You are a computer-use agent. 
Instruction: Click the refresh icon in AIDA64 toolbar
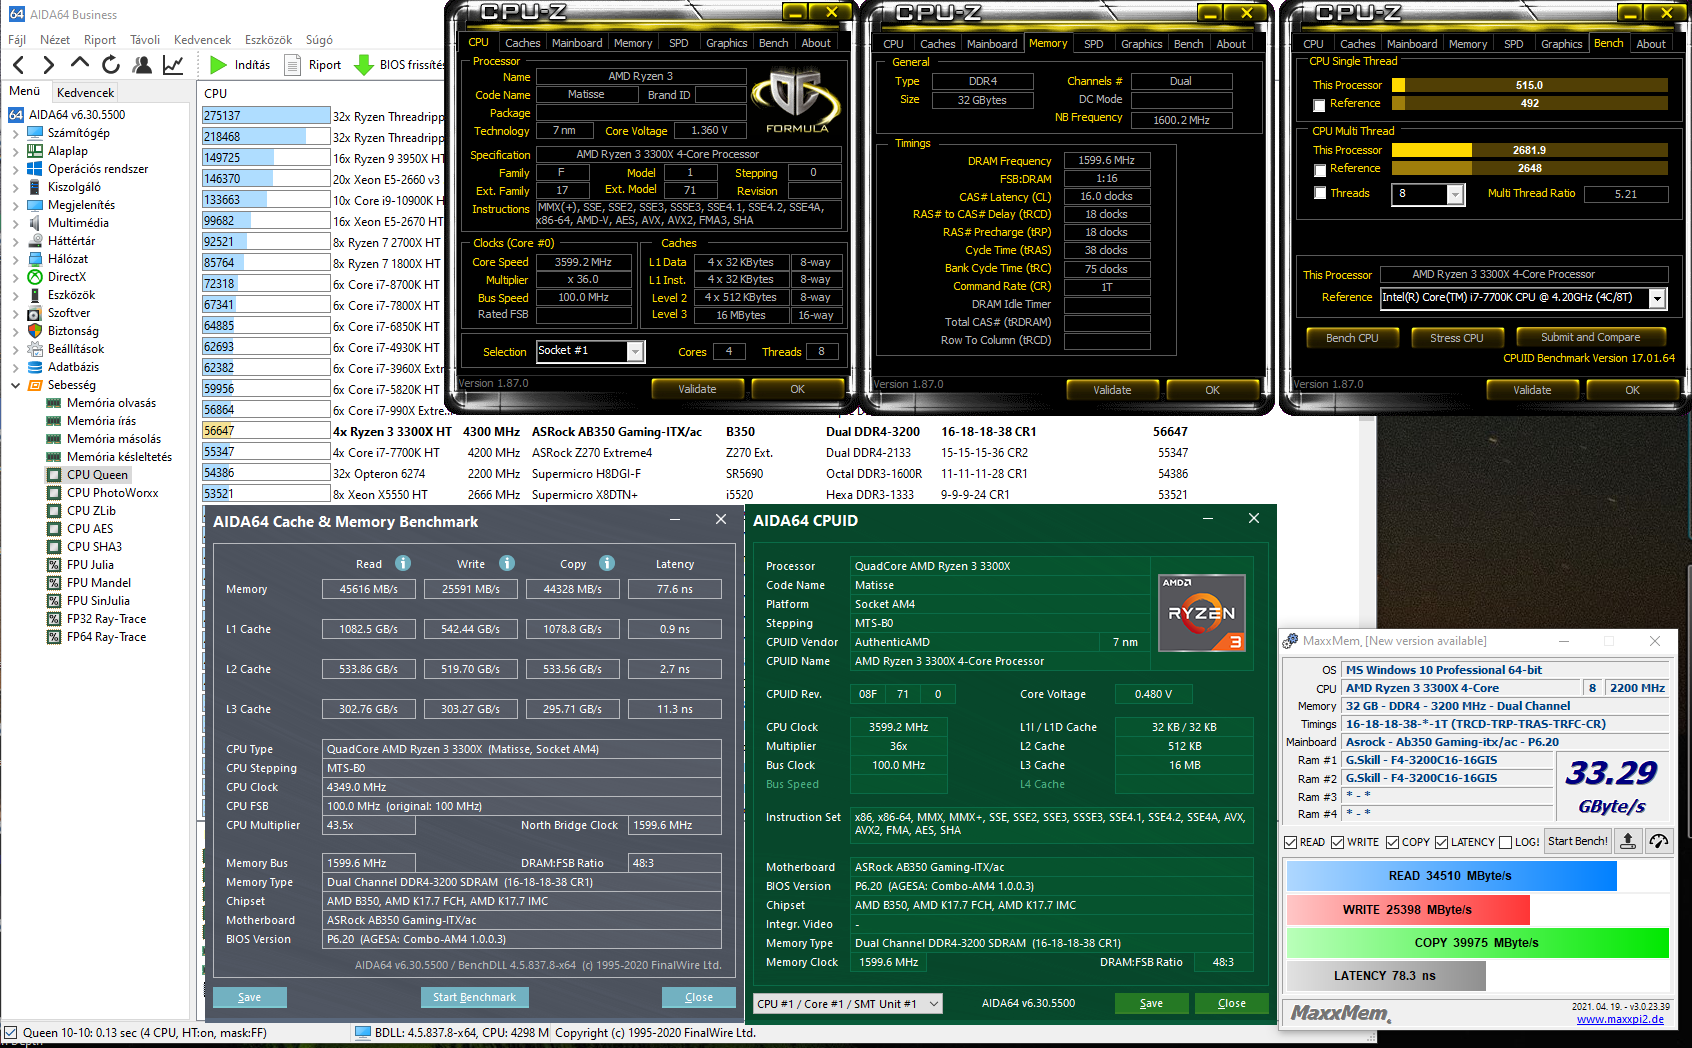point(111,65)
